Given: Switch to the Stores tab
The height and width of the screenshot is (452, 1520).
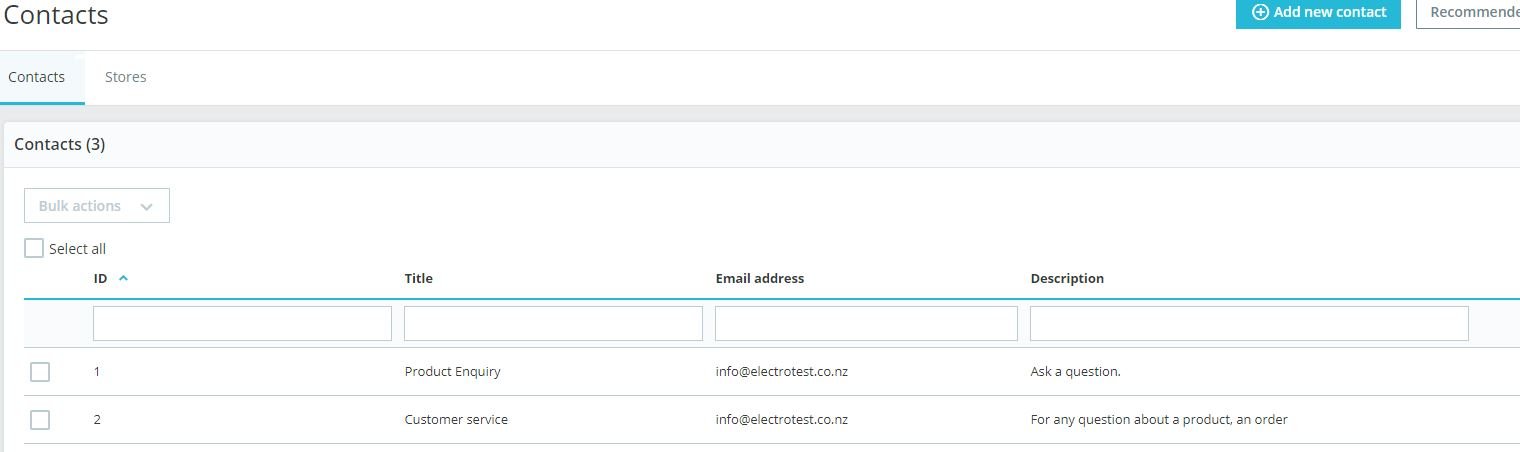Looking at the screenshot, I should click(126, 77).
